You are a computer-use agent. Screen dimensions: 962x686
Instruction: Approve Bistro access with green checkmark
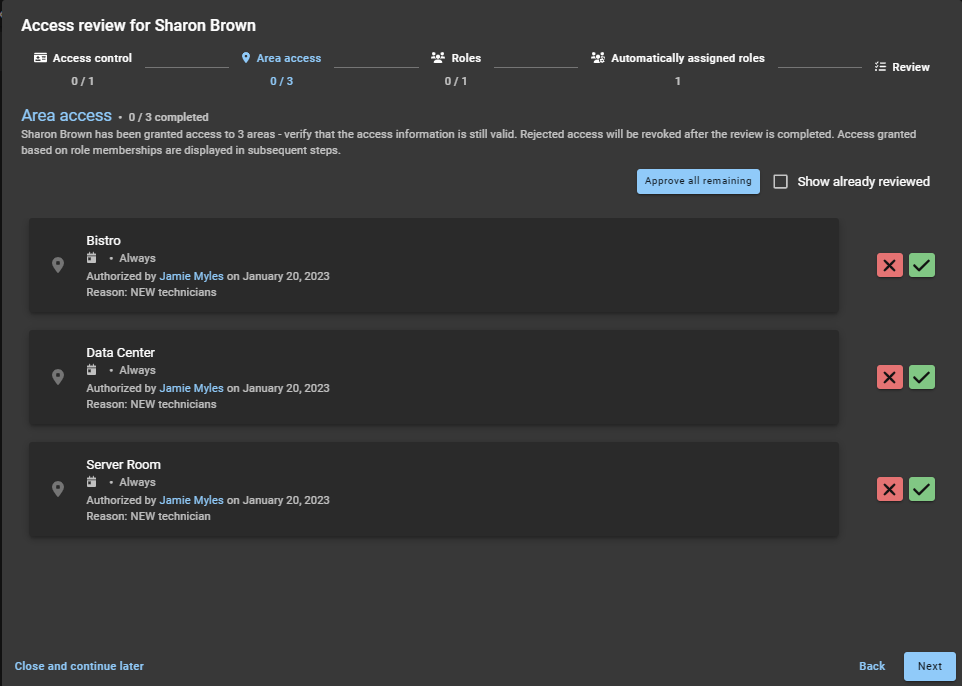(922, 265)
